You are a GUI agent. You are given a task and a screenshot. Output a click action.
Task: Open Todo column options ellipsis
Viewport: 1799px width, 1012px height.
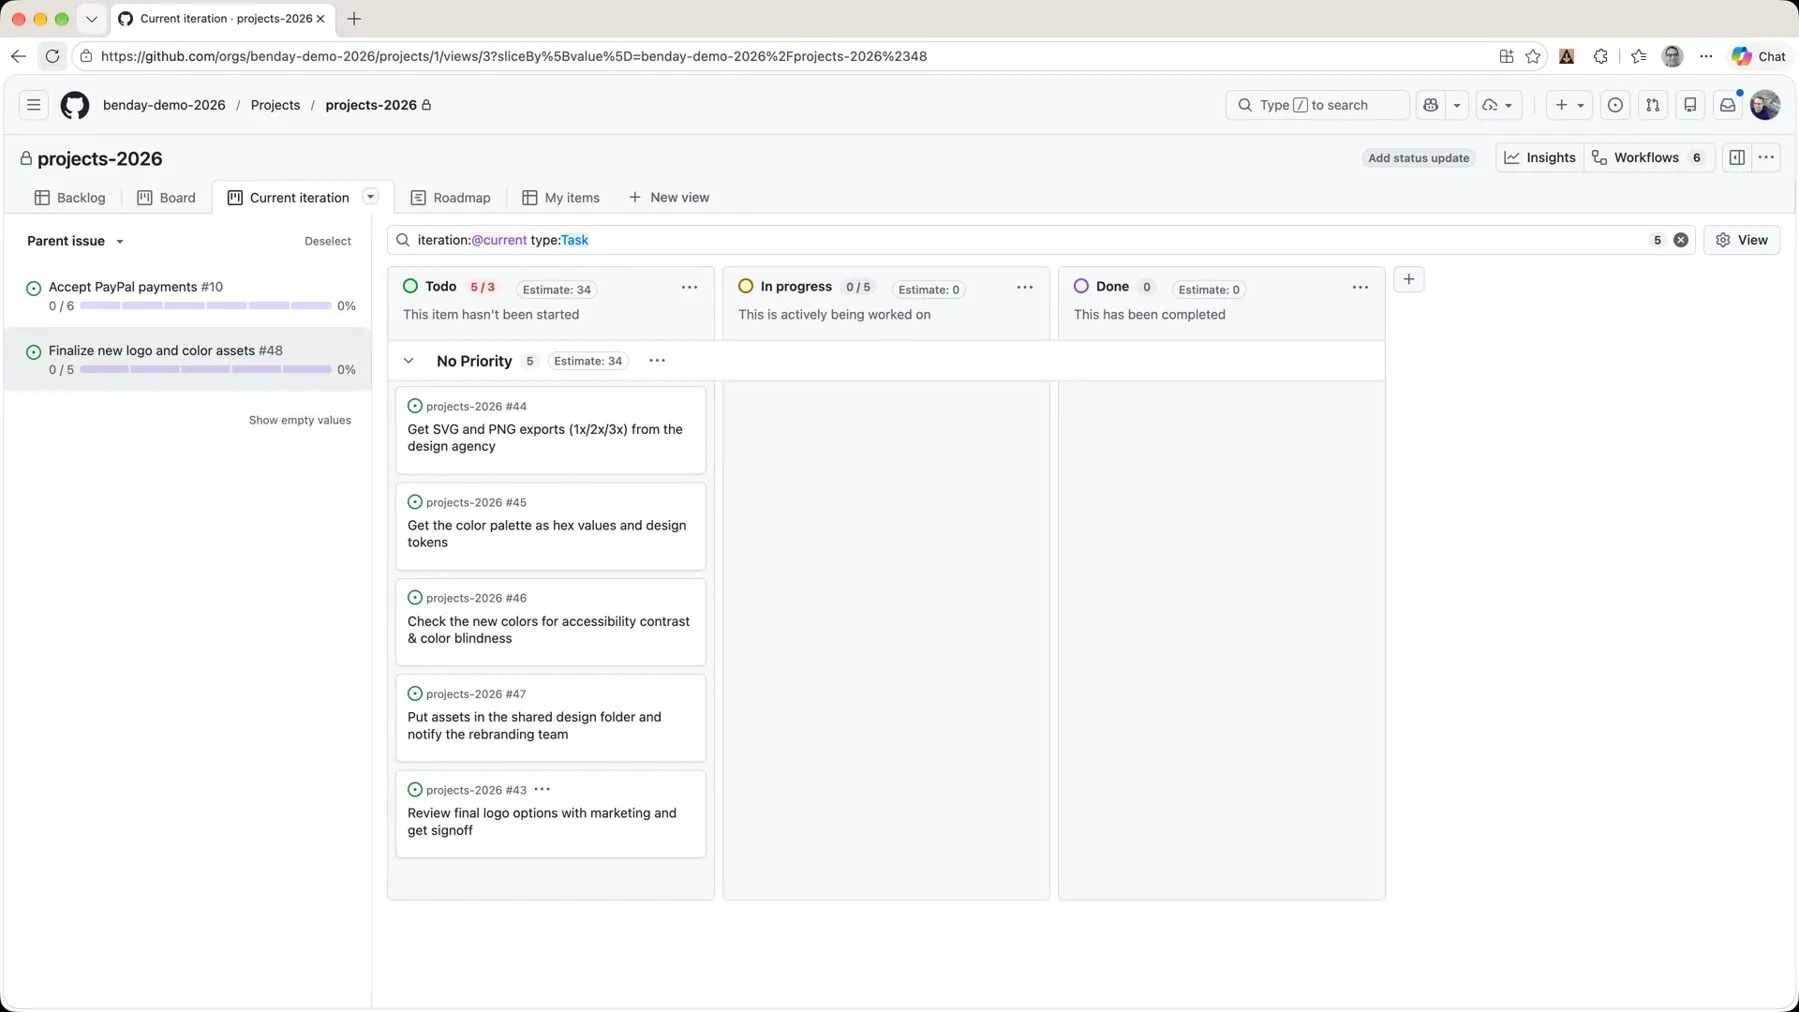pyautogui.click(x=690, y=288)
